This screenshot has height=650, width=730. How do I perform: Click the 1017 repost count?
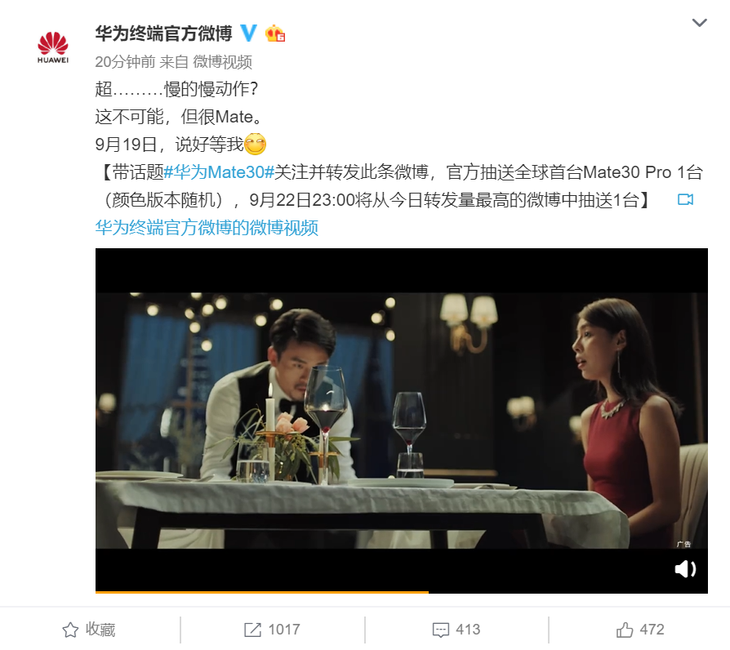pyautogui.click(x=284, y=630)
